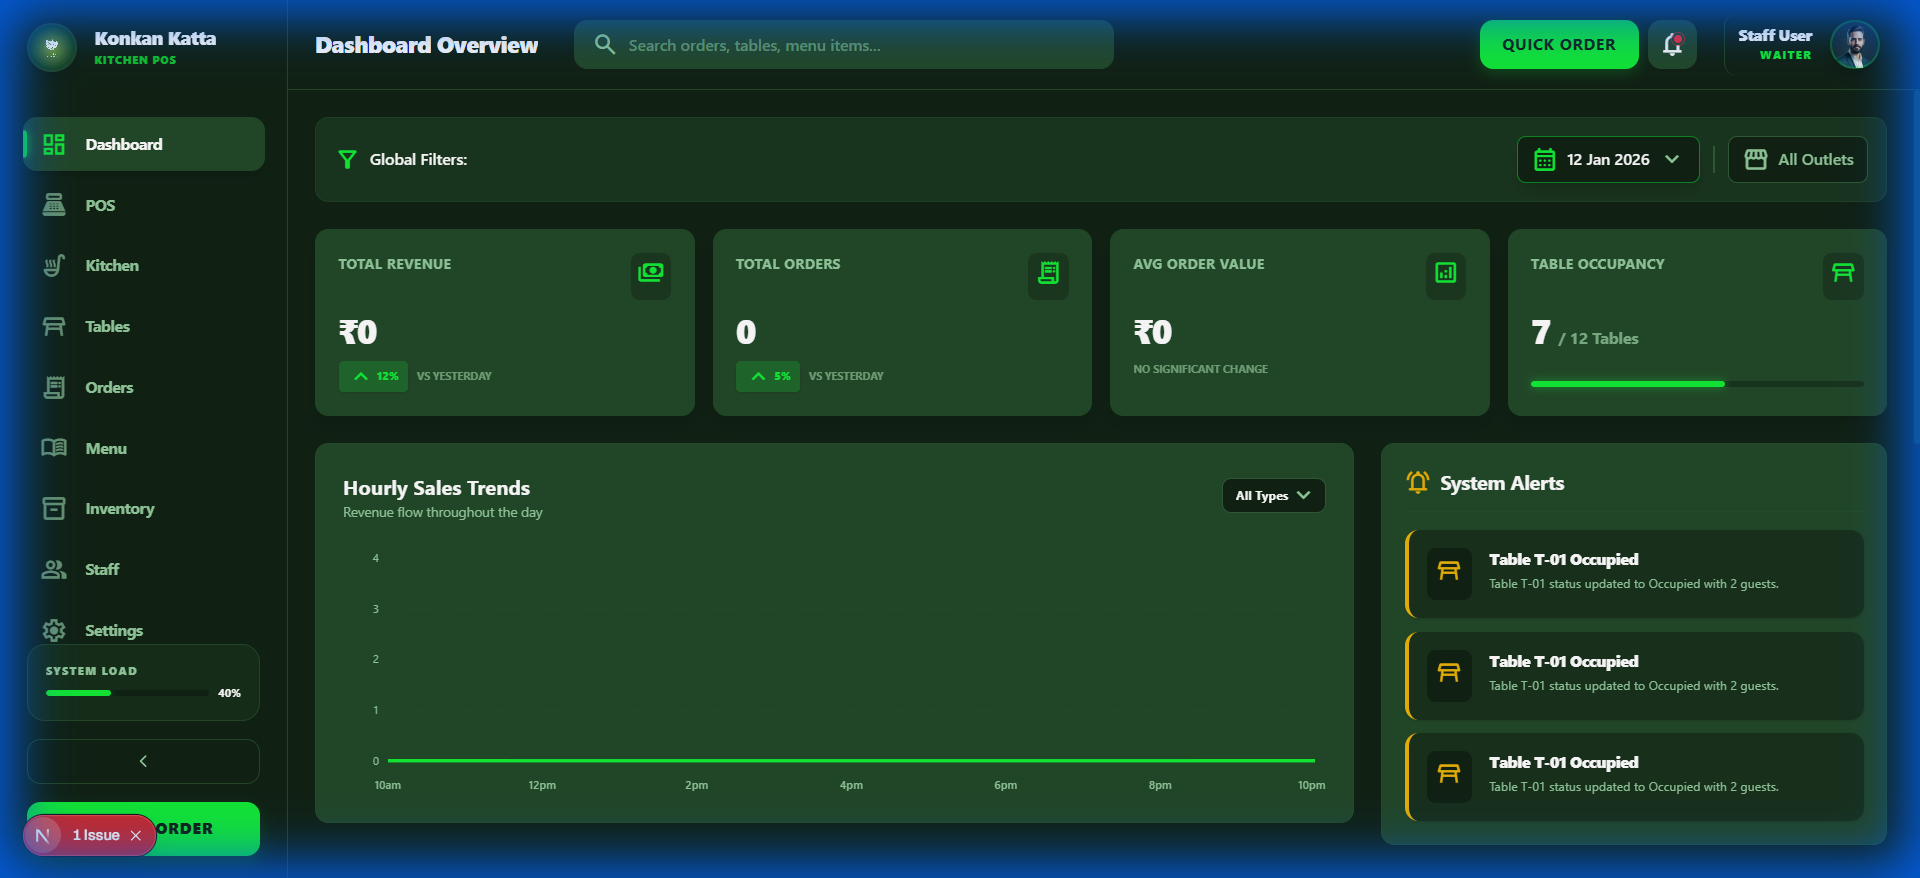
Task: Click the 10am axis label
Action: (x=388, y=786)
